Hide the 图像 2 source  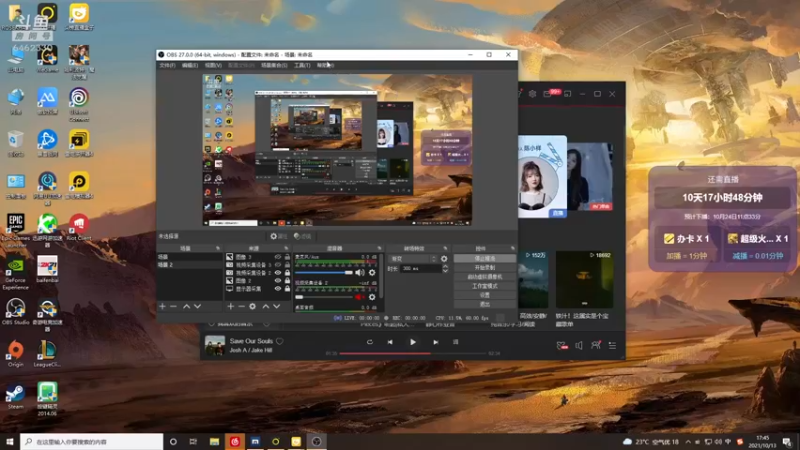(x=278, y=281)
